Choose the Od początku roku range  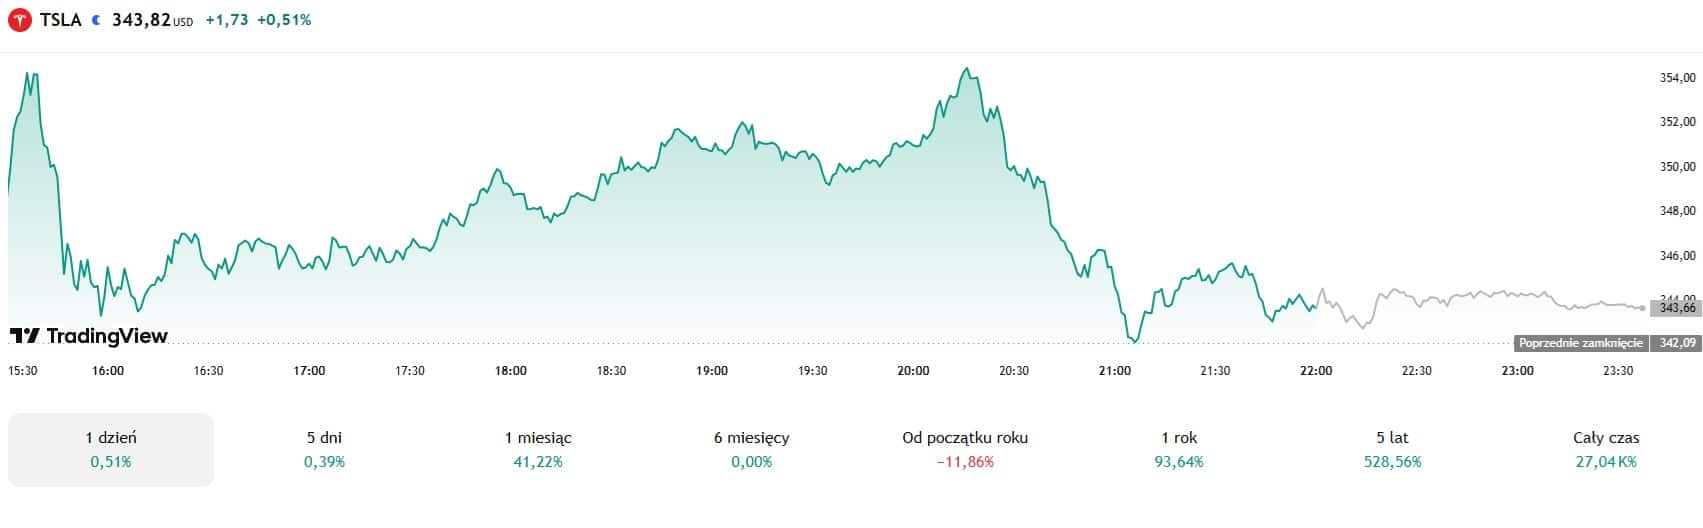pos(965,449)
